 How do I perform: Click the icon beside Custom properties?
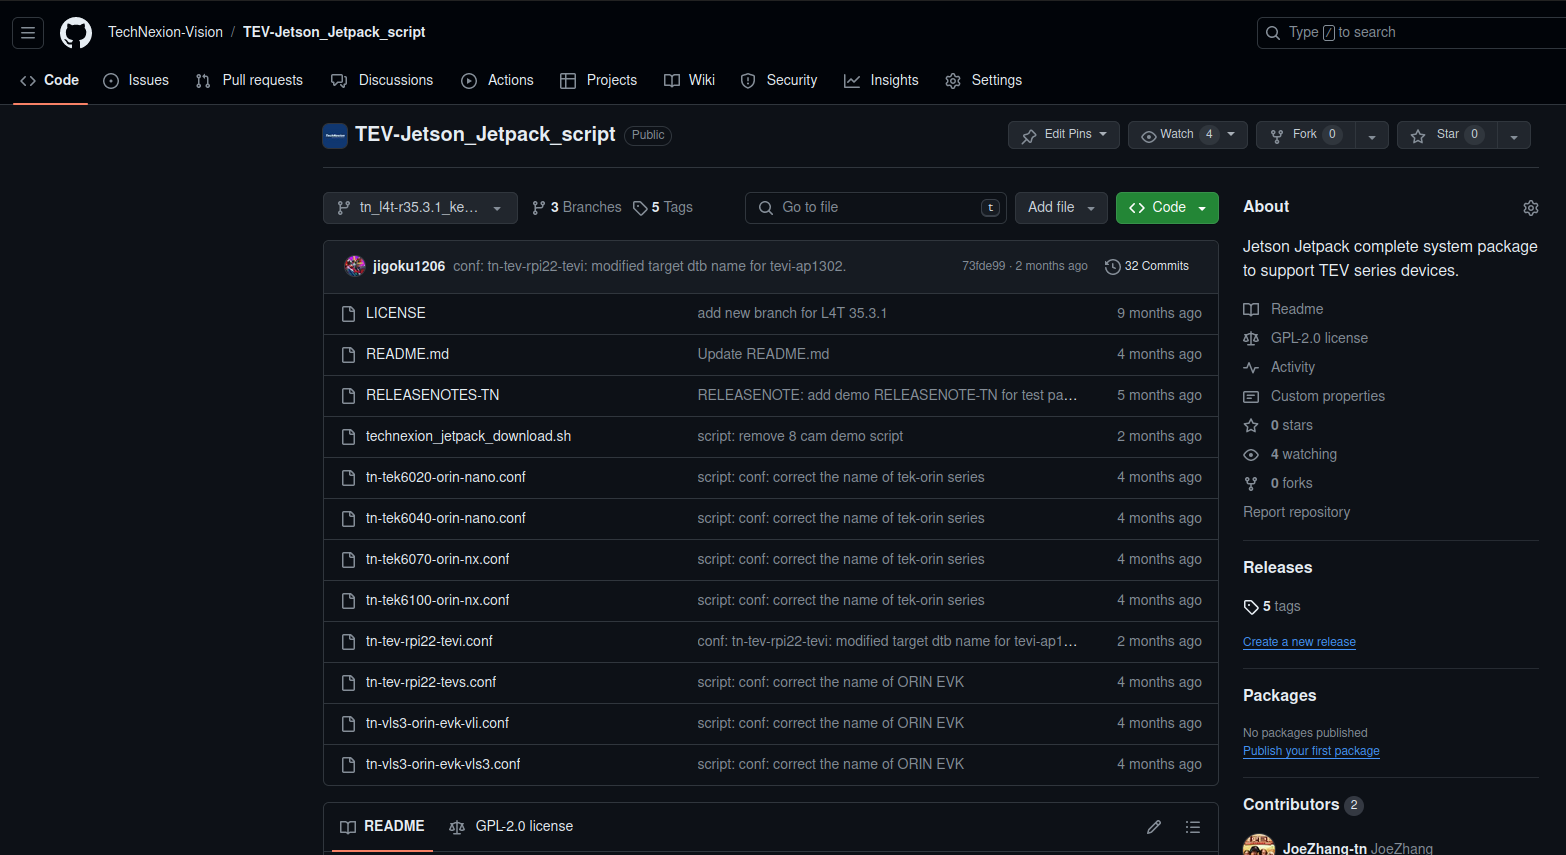click(1251, 397)
